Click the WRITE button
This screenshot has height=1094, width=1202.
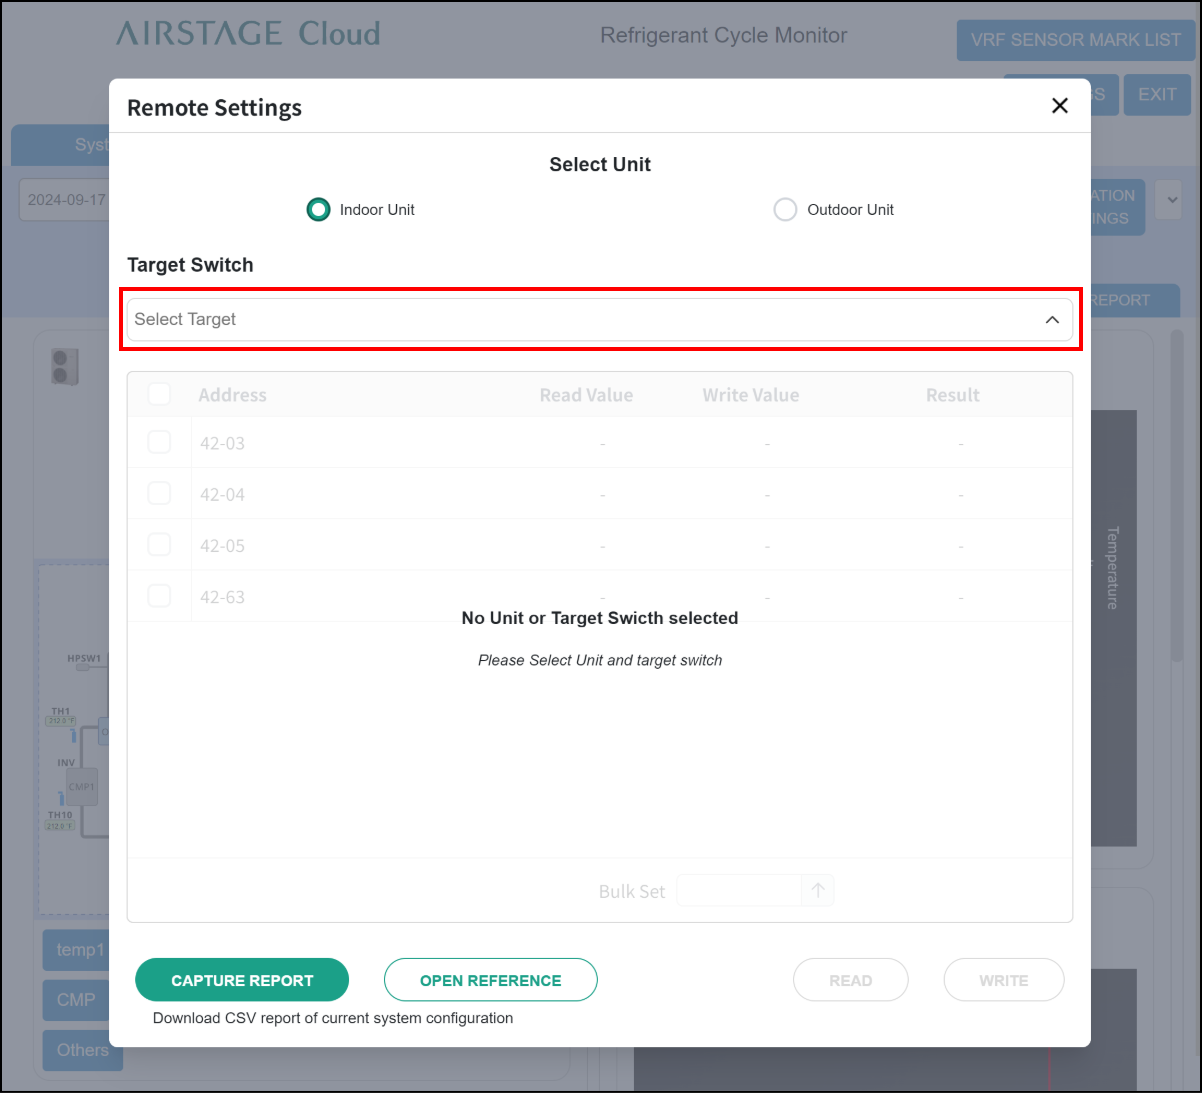pos(1003,980)
